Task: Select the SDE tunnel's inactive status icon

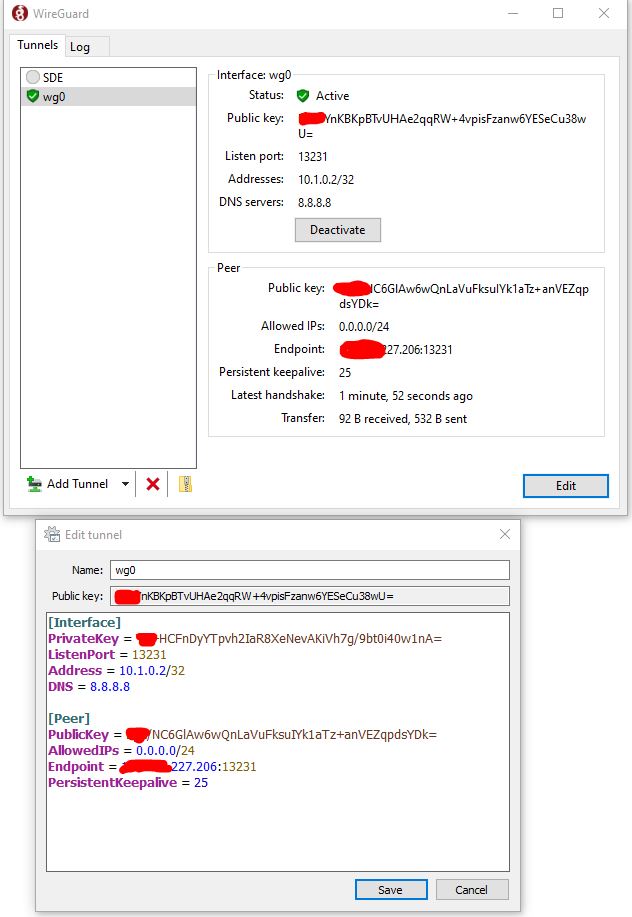Action: click(x=33, y=77)
